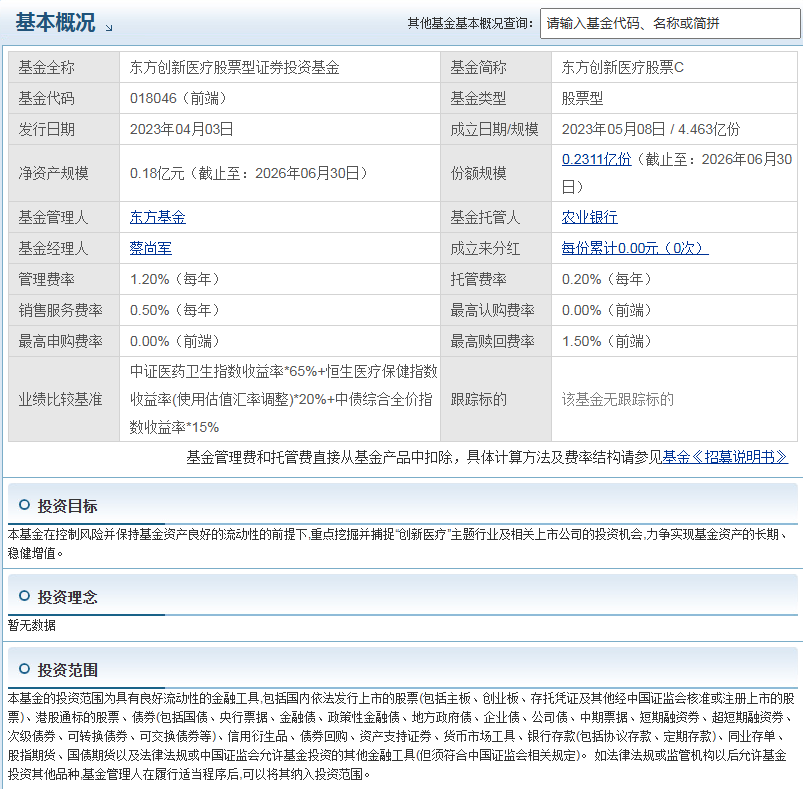Open fund manager 蔡尚军 profile link

coord(151,248)
